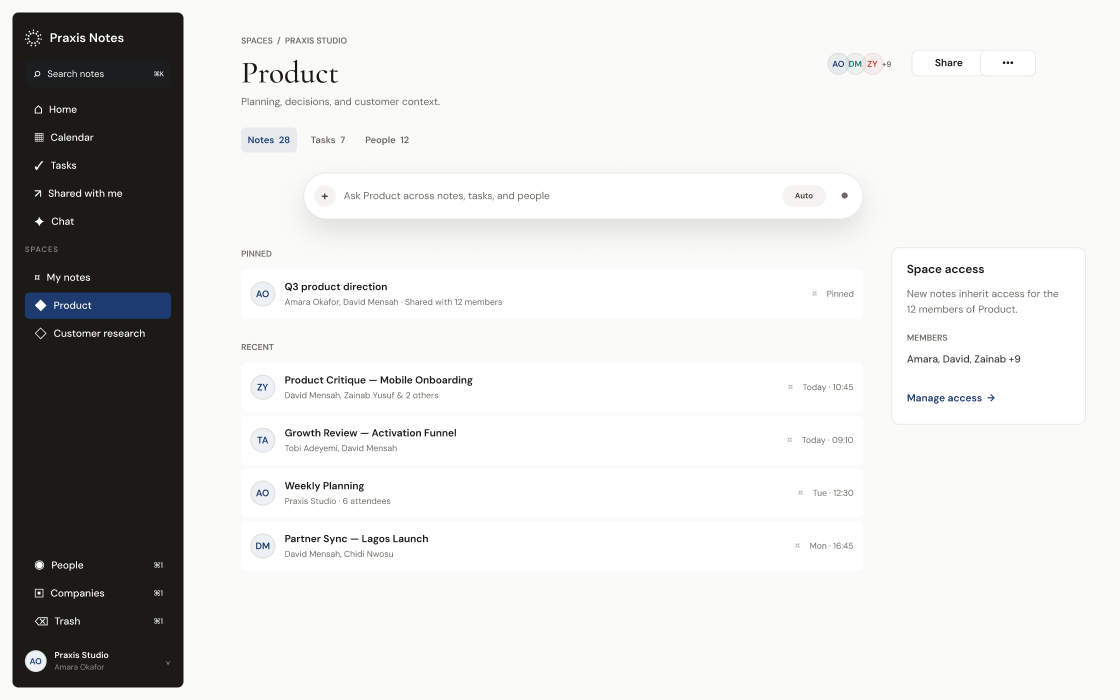Click the DM avatar in header

[x=855, y=64]
